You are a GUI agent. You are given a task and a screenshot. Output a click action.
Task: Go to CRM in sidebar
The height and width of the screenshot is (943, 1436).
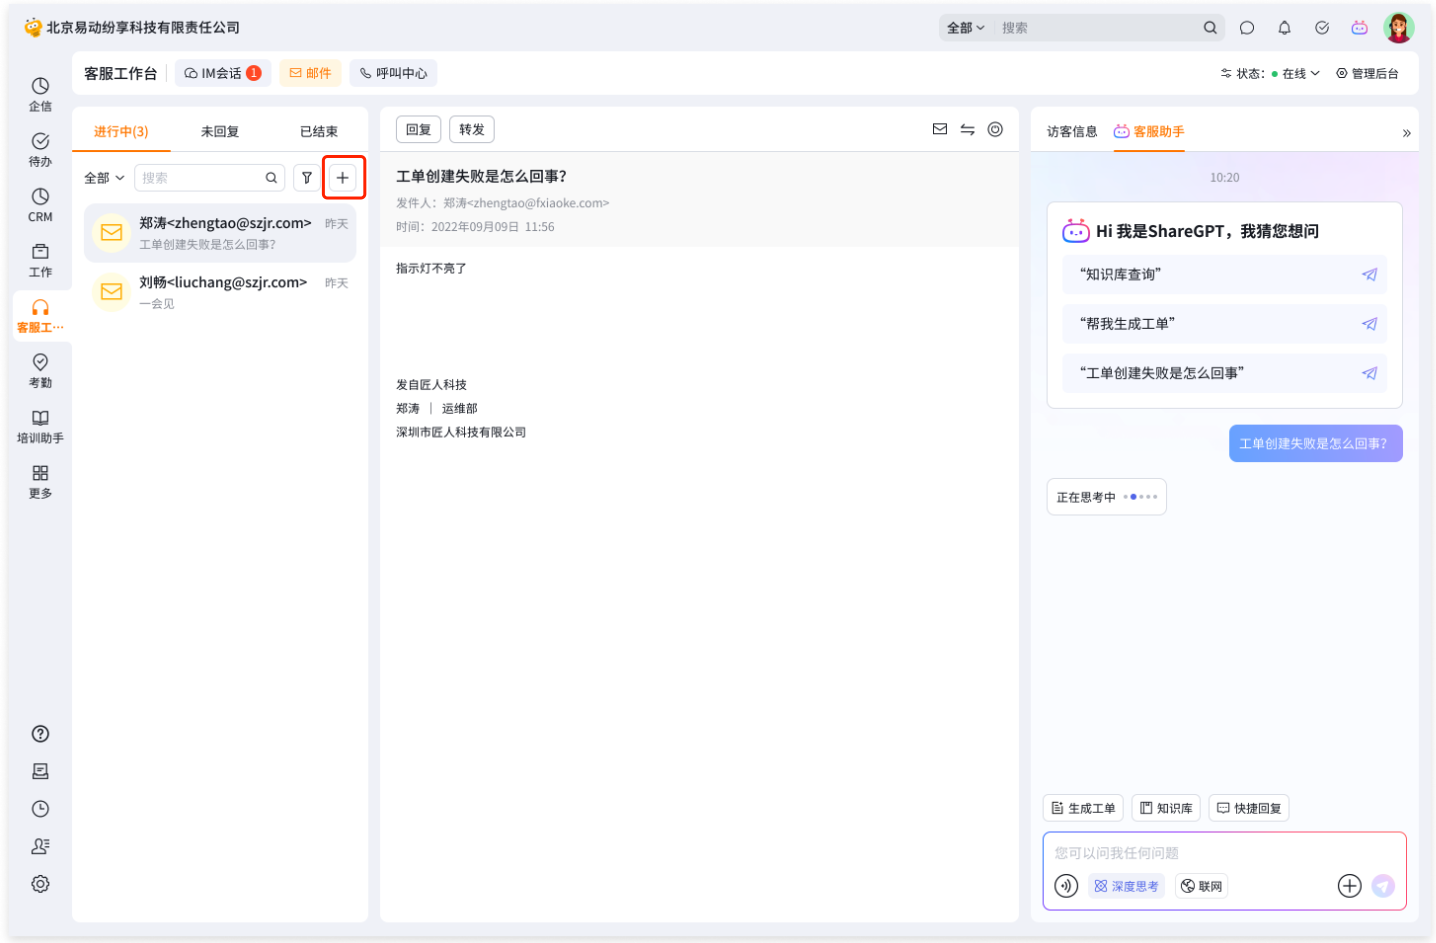(40, 204)
